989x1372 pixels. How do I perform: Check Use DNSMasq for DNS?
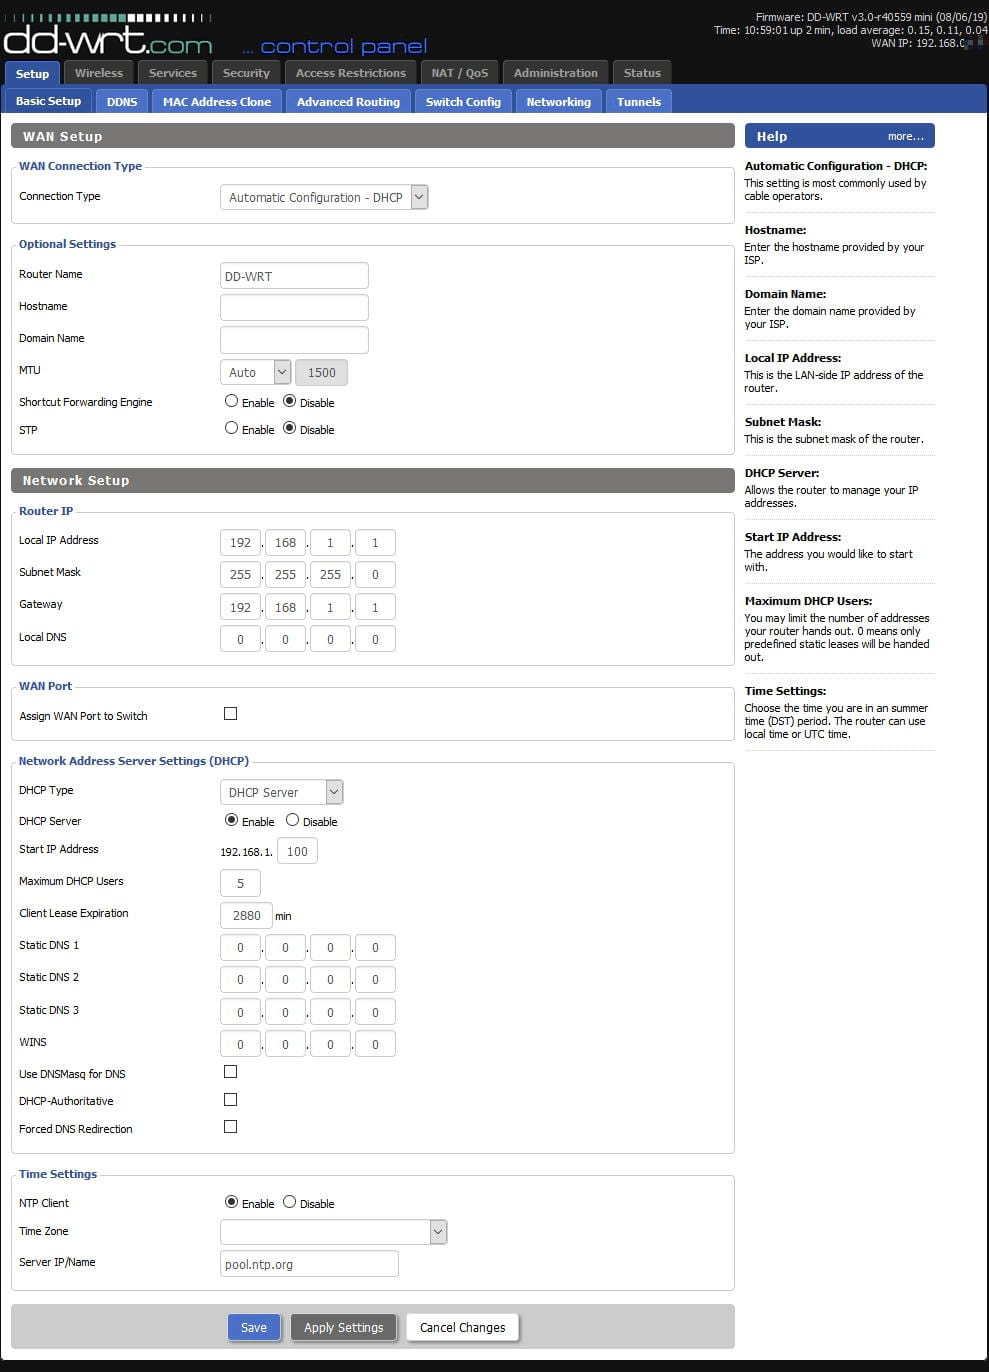tap(231, 1072)
